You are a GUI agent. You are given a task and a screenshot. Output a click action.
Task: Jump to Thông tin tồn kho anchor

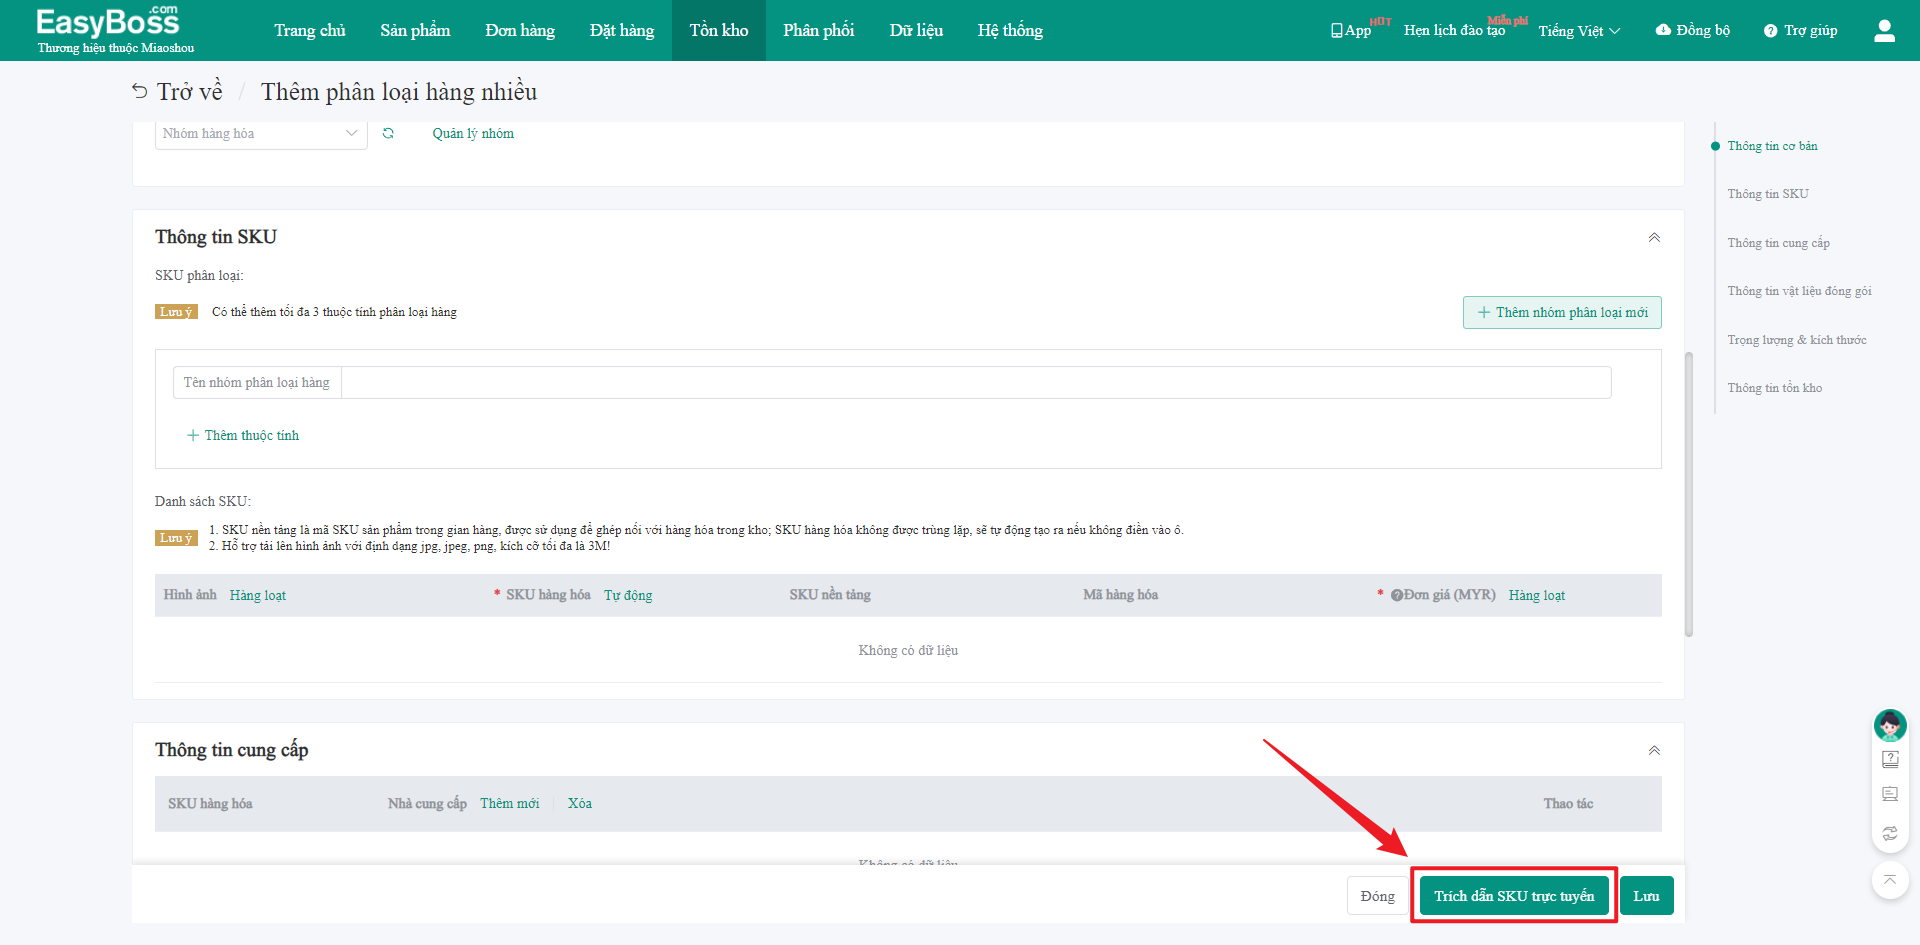[x=1775, y=388]
